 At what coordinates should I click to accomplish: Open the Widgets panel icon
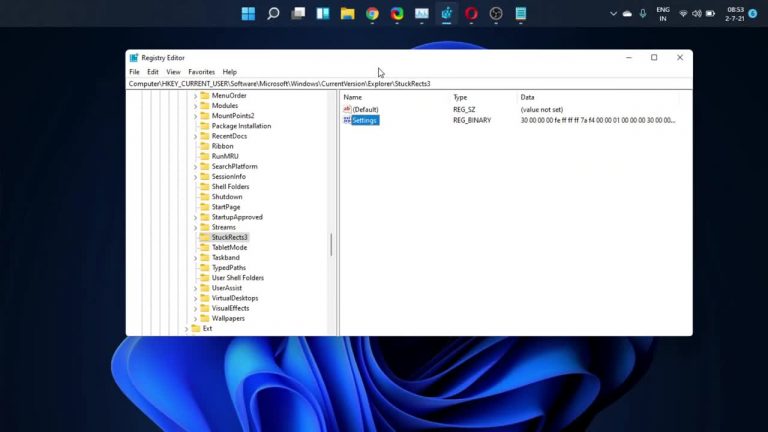point(323,14)
